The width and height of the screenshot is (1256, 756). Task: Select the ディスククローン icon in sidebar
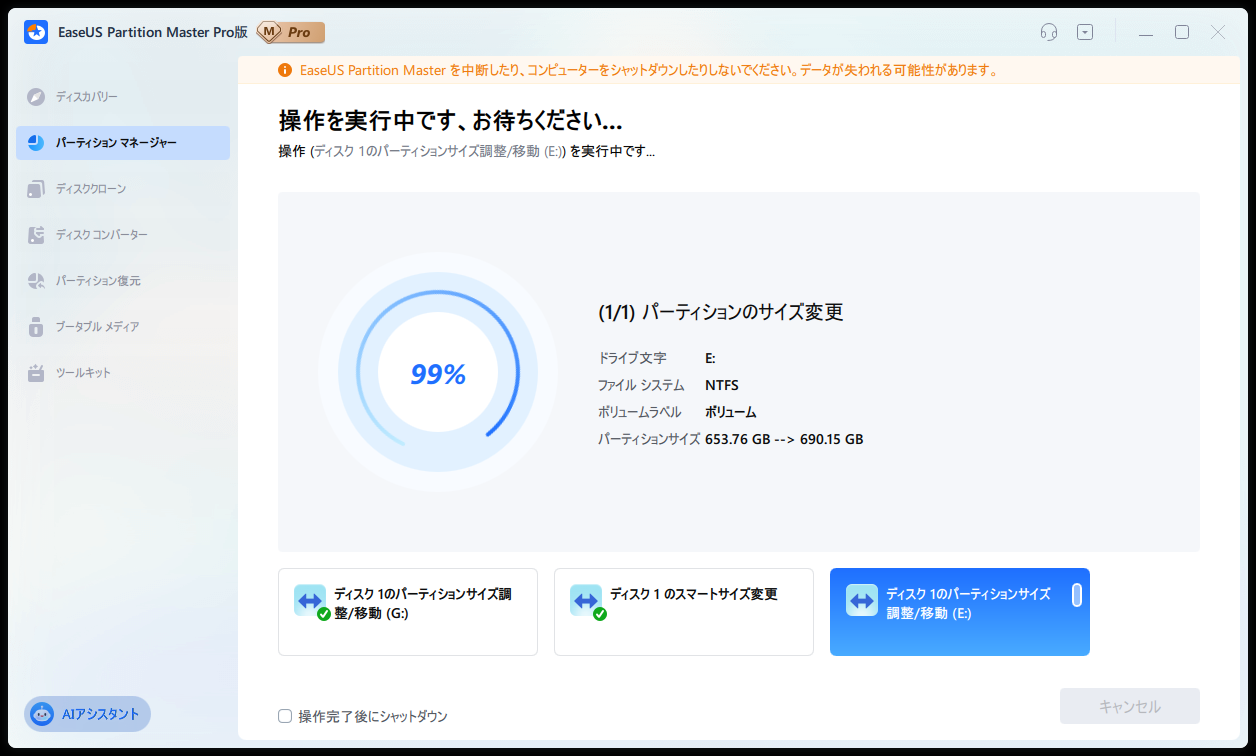click(x=37, y=189)
